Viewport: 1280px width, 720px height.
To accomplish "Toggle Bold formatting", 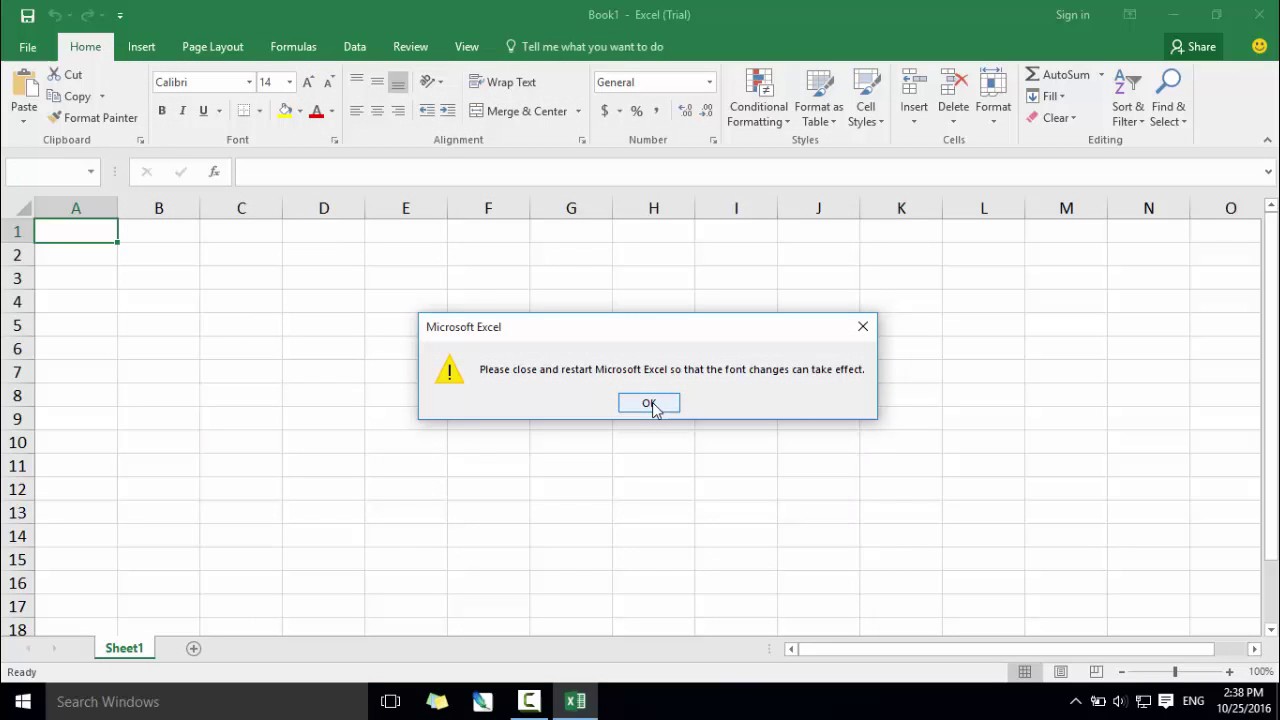I will pyautogui.click(x=161, y=111).
